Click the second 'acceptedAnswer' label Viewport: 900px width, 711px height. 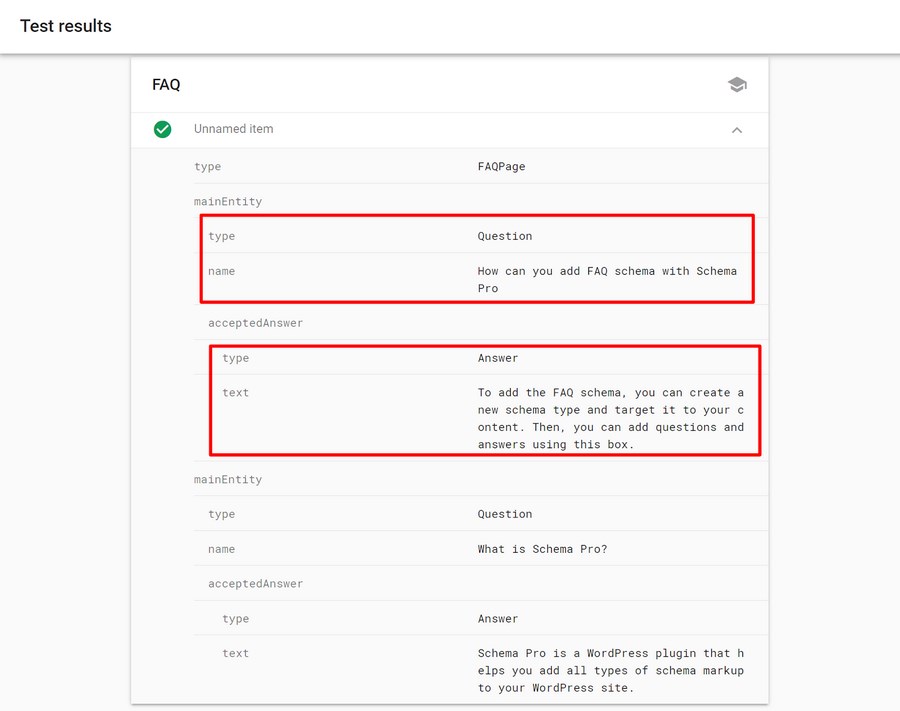click(x=255, y=584)
